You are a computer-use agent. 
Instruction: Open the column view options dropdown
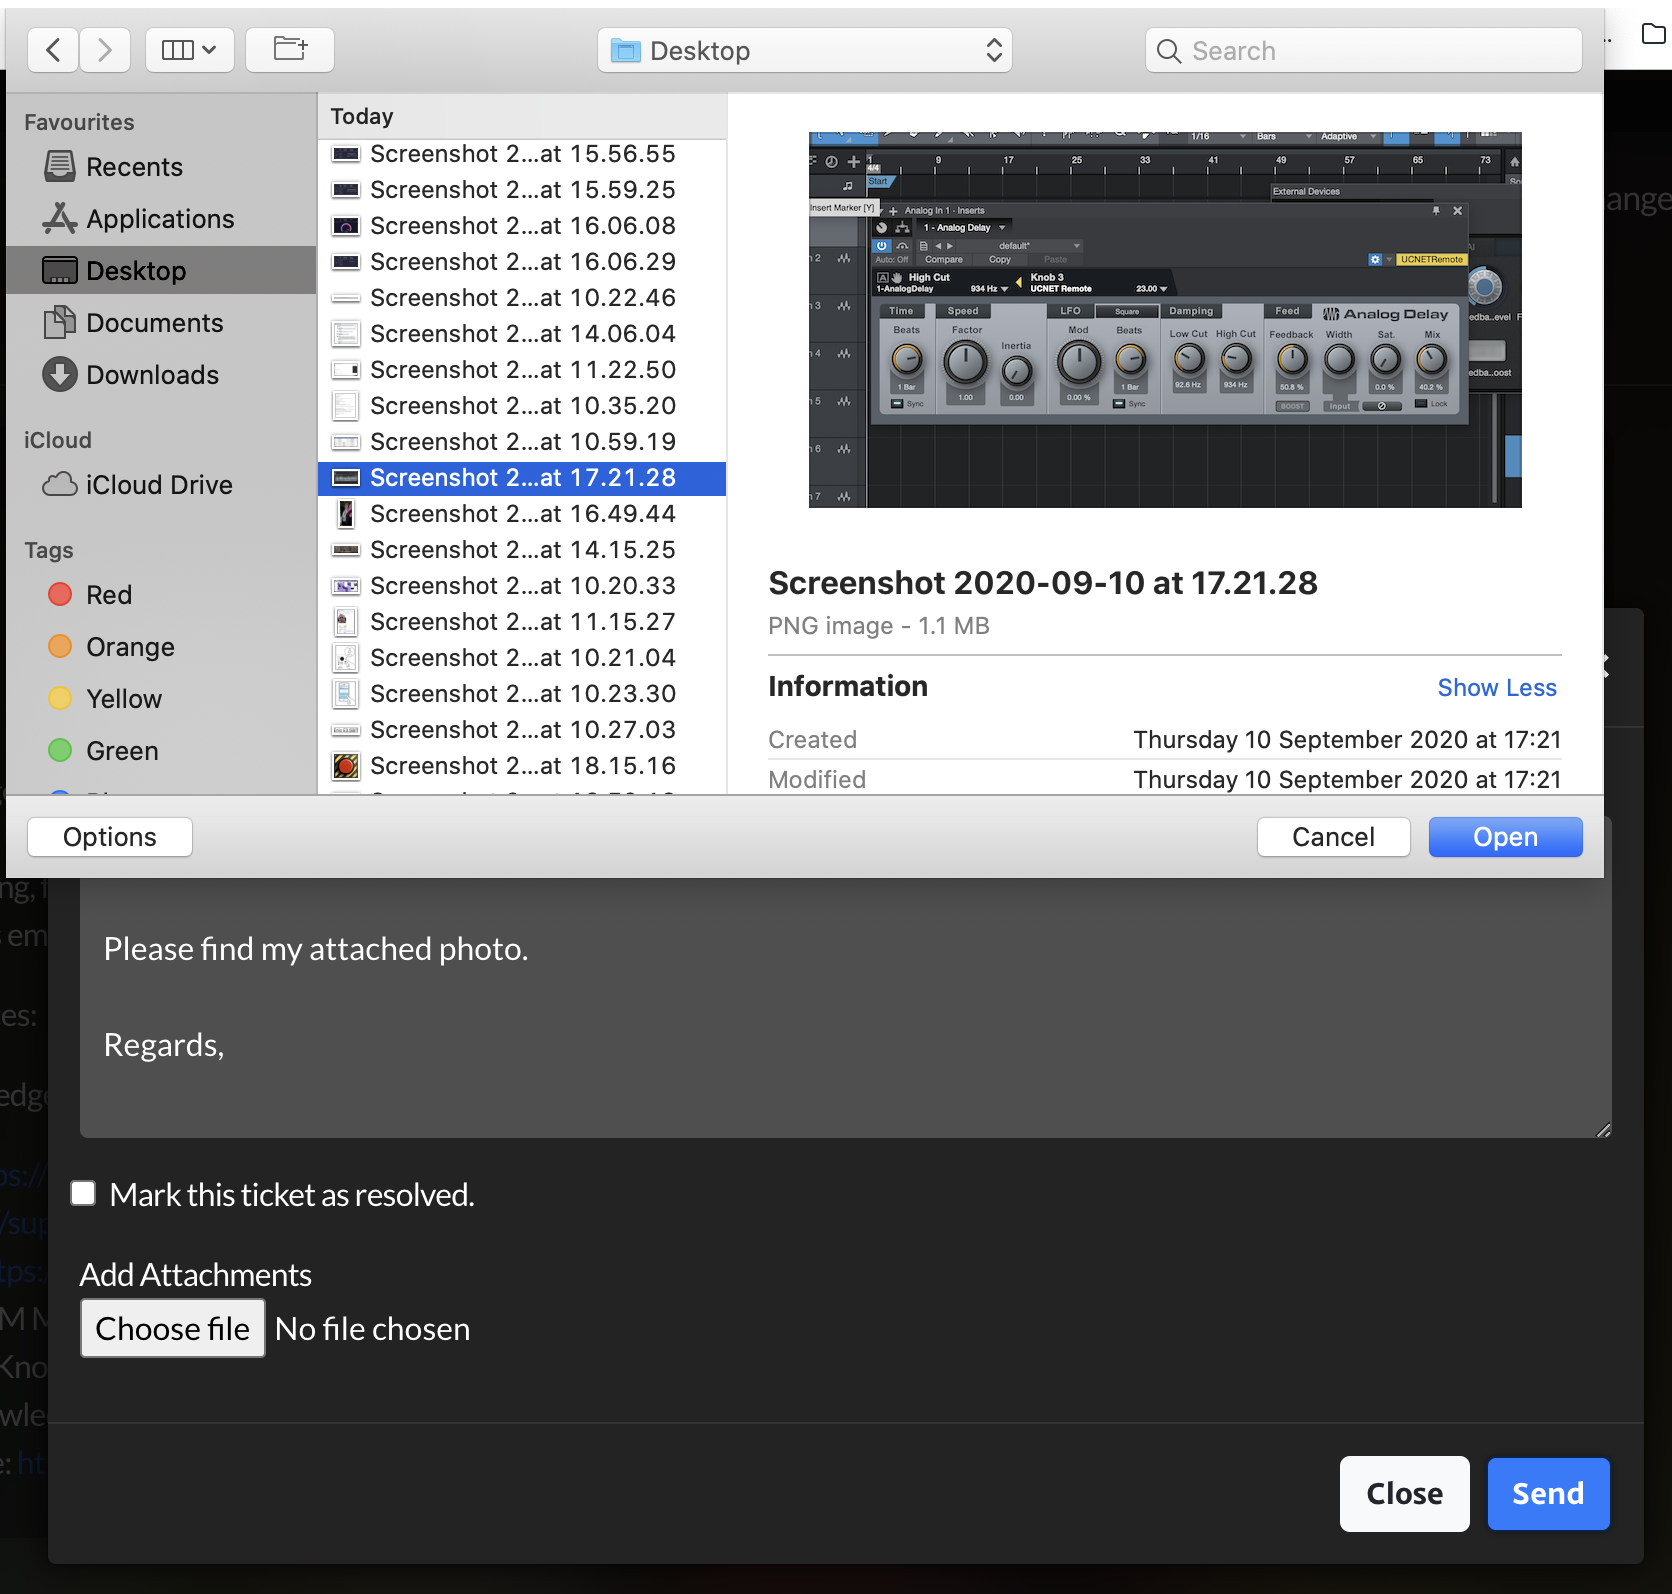pyautogui.click(x=190, y=50)
